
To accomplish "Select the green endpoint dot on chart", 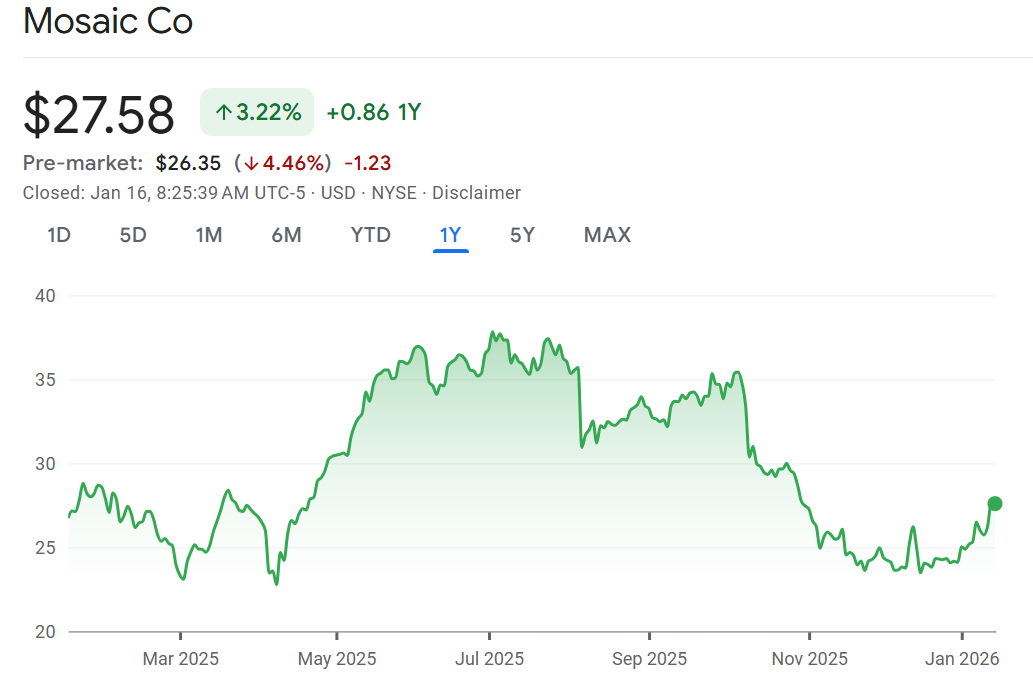I will pyautogui.click(x=993, y=504).
